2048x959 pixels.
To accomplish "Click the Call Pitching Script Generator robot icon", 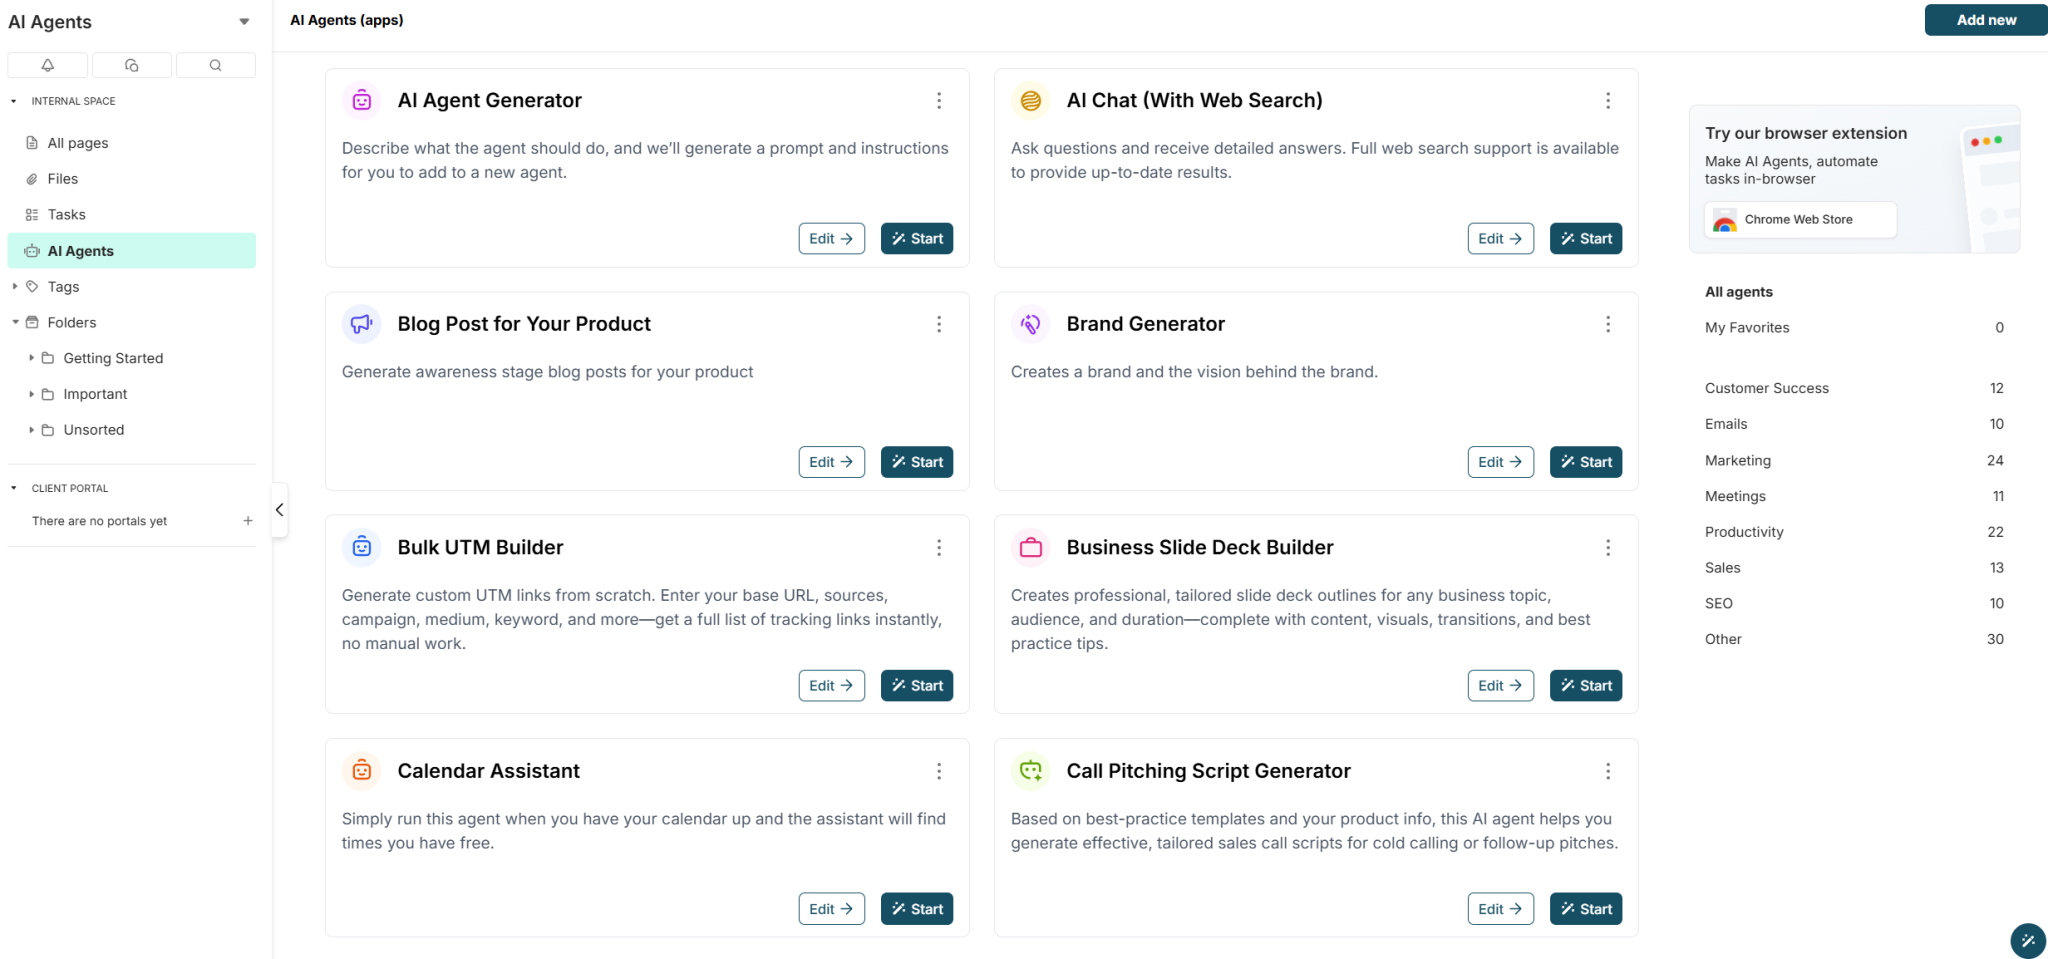I will 1030,770.
